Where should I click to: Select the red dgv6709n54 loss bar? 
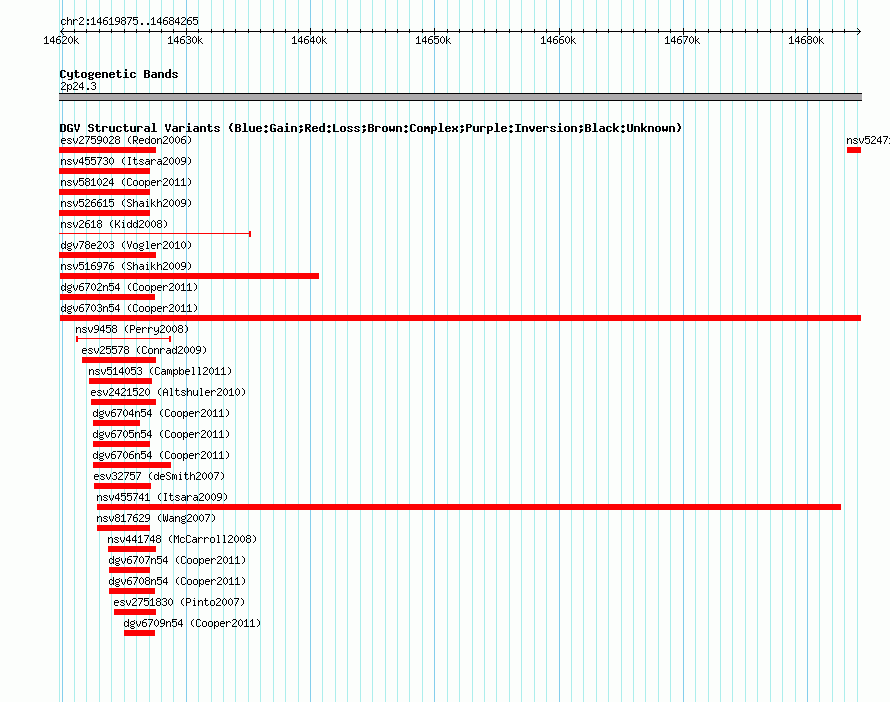point(140,633)
